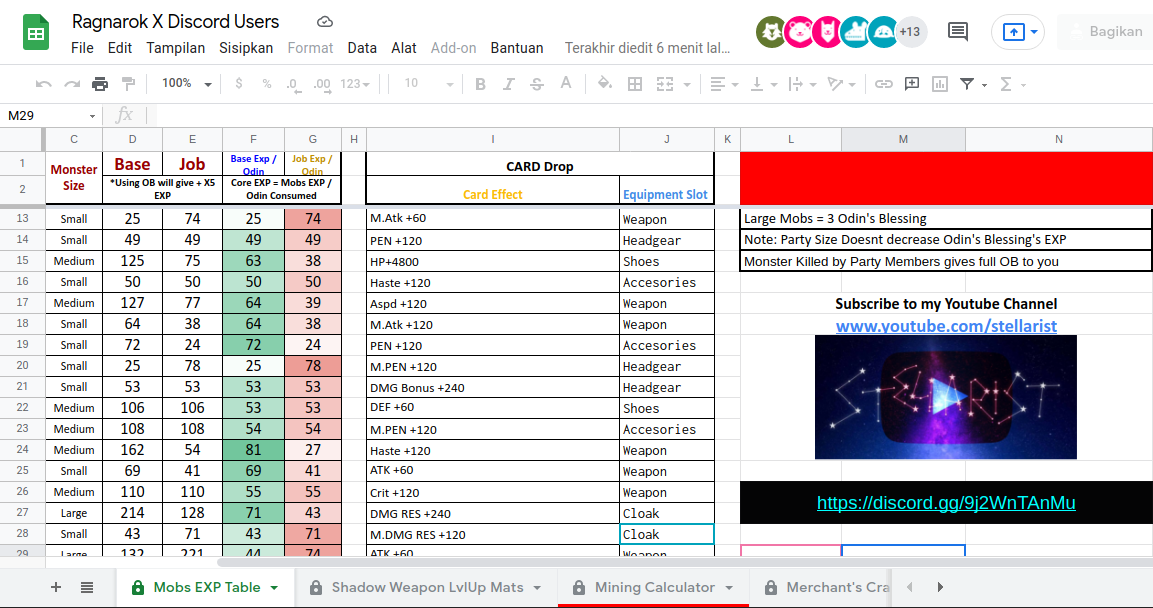Viewport: 1153px width, 608px height.
Task: Toggle italic formatting
Action: [508, 83]
